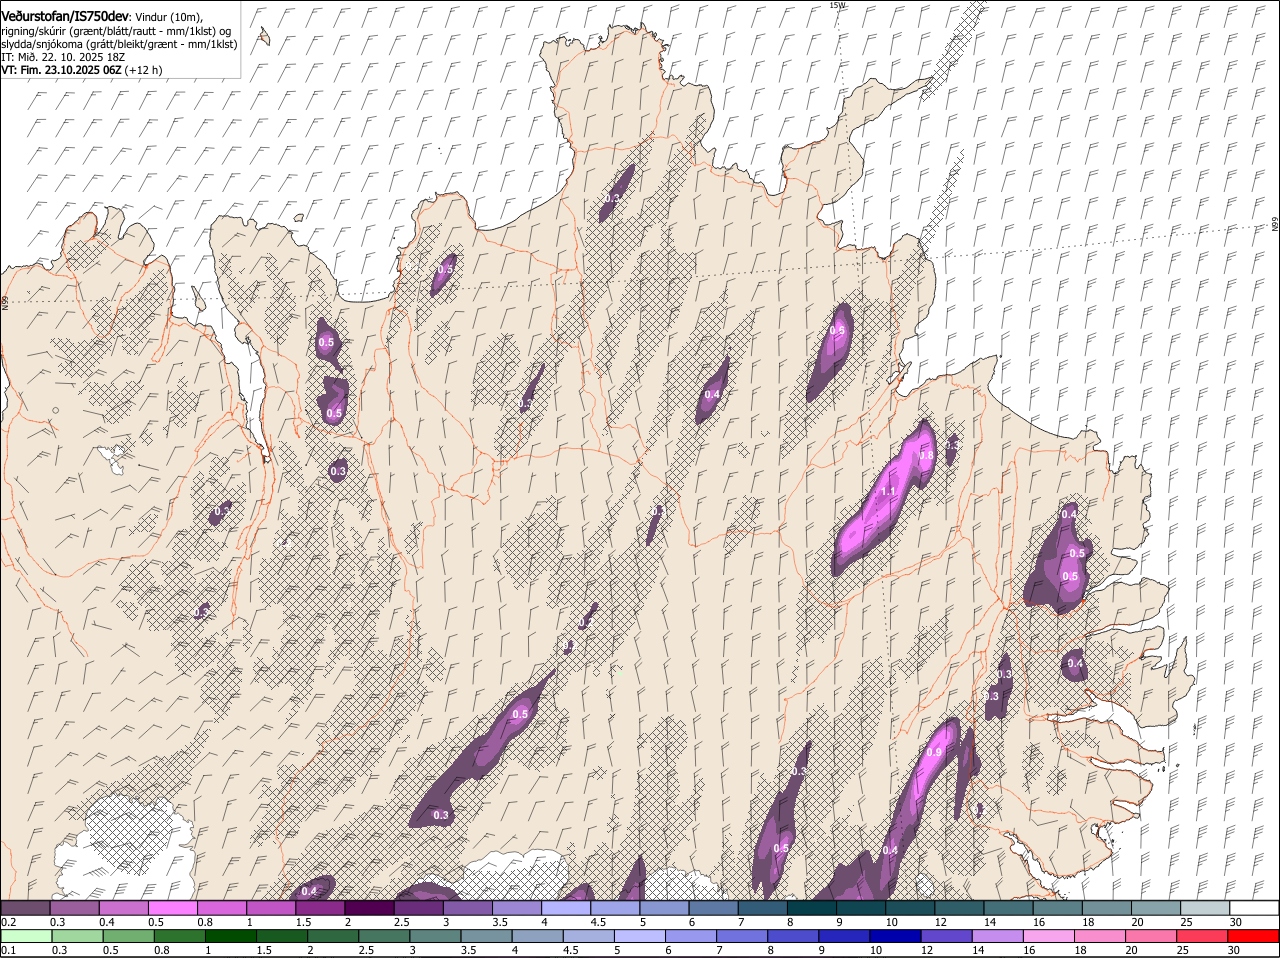The width and height of the screenshot is (1280, 958).
Task: Click the pale gray 25–30 swatch in the top legend
Action: click(1205, 907)
